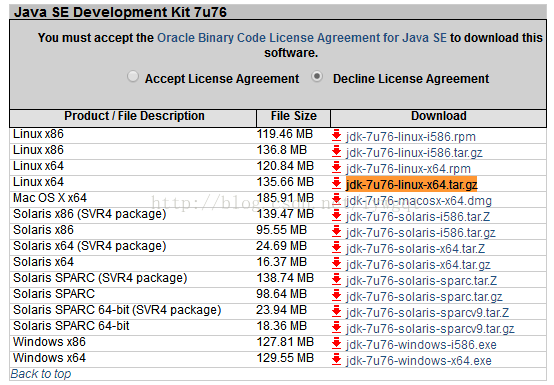Click the red download arrow for jdk-7u76-linux-i586.tar.gz
This screenshot has height=385, width=554.
click(336, 151)
